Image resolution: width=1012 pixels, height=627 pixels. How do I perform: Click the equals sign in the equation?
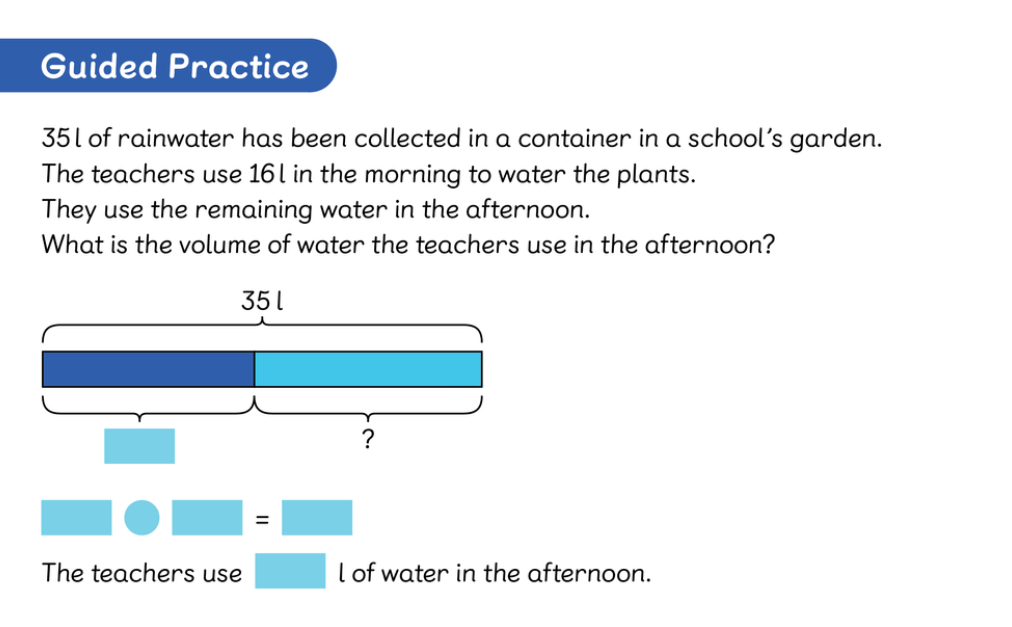(262, 519)
